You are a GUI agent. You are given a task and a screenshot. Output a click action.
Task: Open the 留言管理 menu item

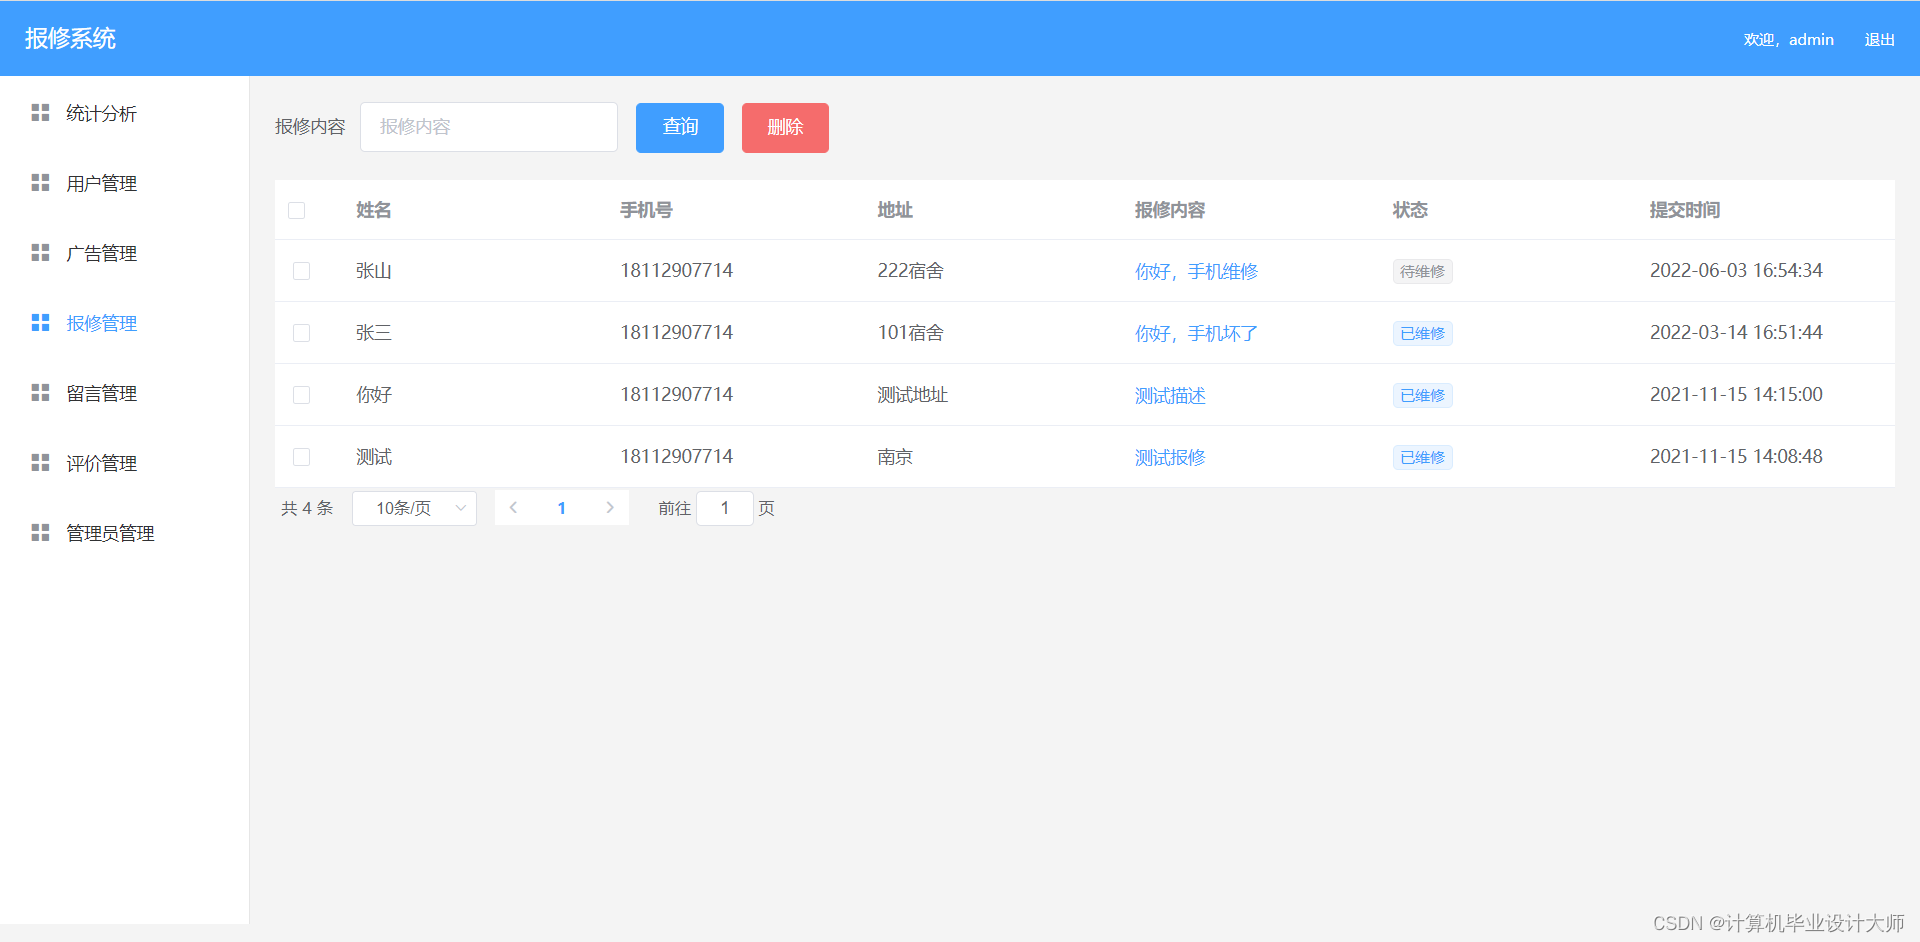point(101,393)
